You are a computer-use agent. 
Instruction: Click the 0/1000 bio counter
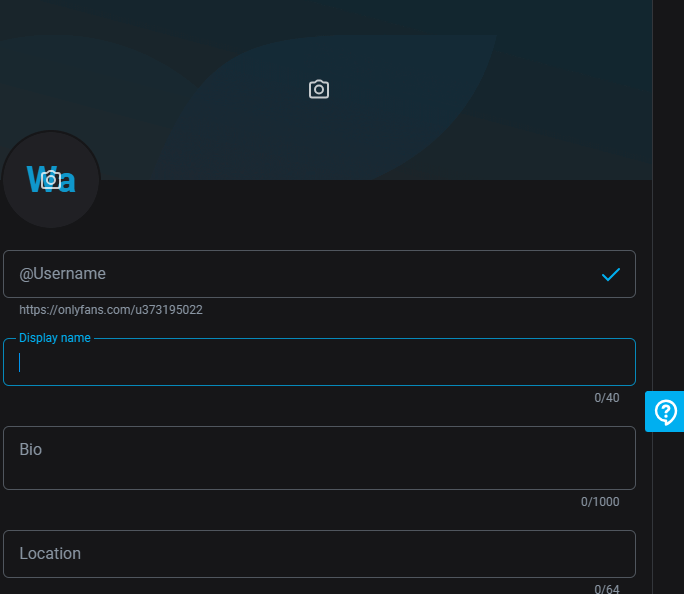coord(600,502)
